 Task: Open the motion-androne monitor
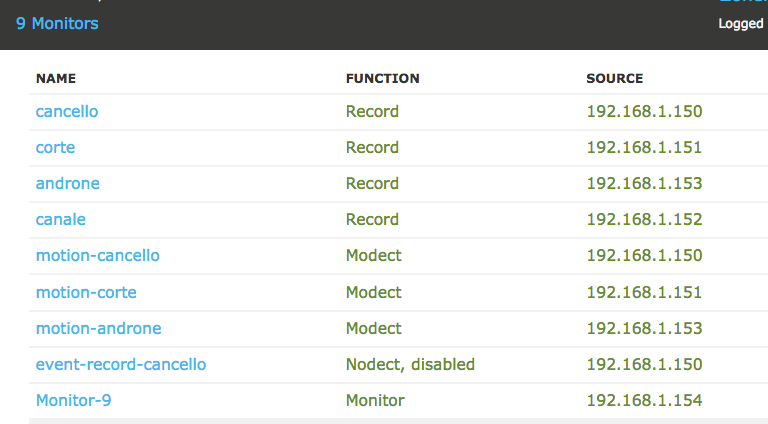[x=98, y=329]
